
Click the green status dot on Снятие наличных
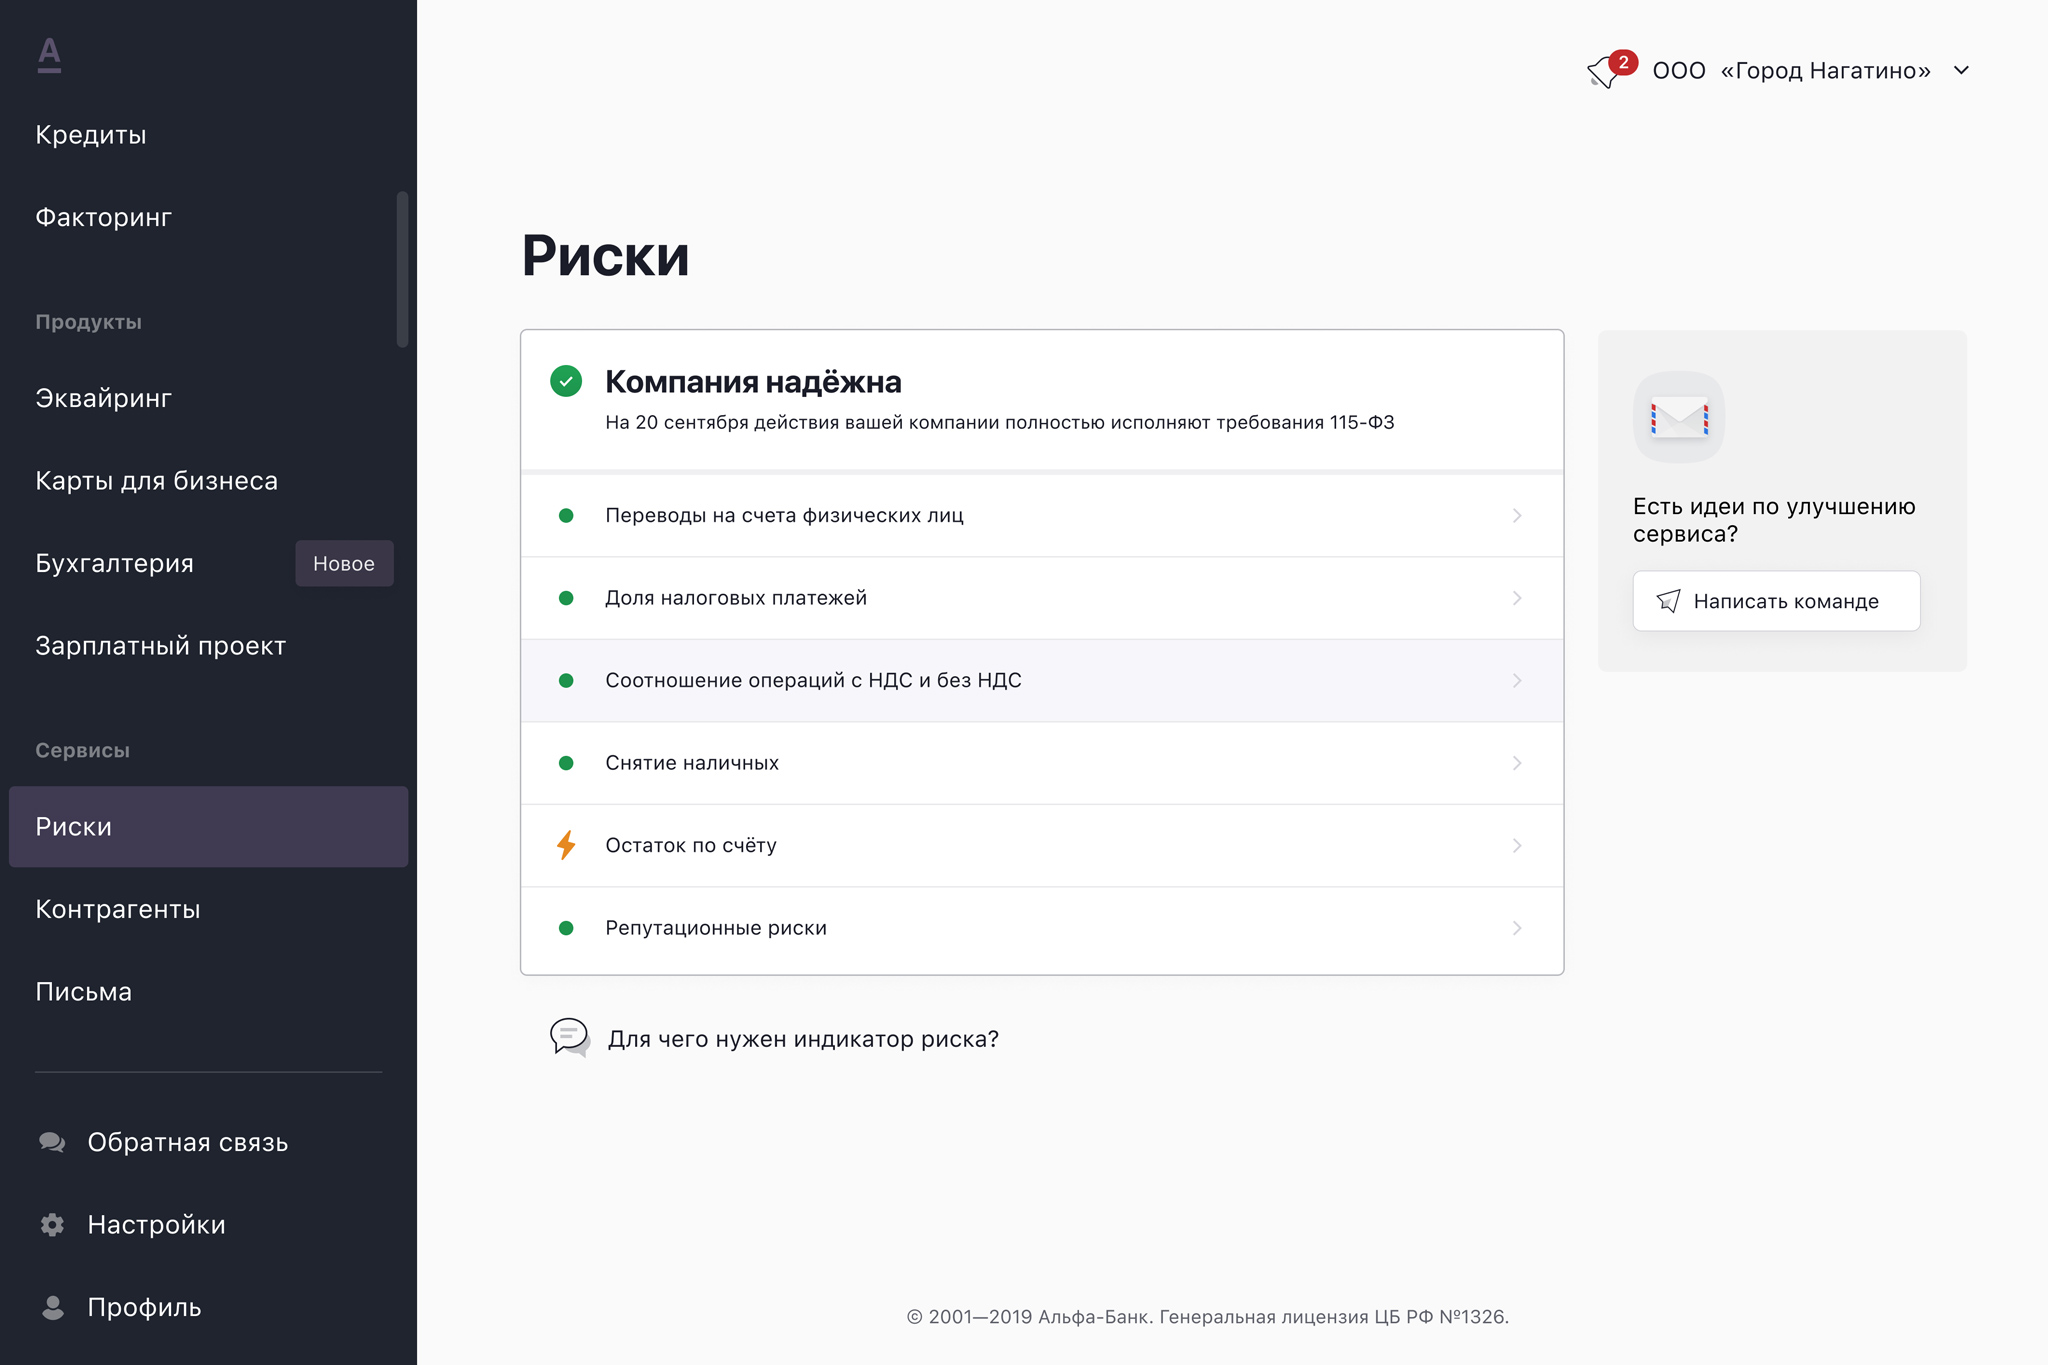[567, 762]
